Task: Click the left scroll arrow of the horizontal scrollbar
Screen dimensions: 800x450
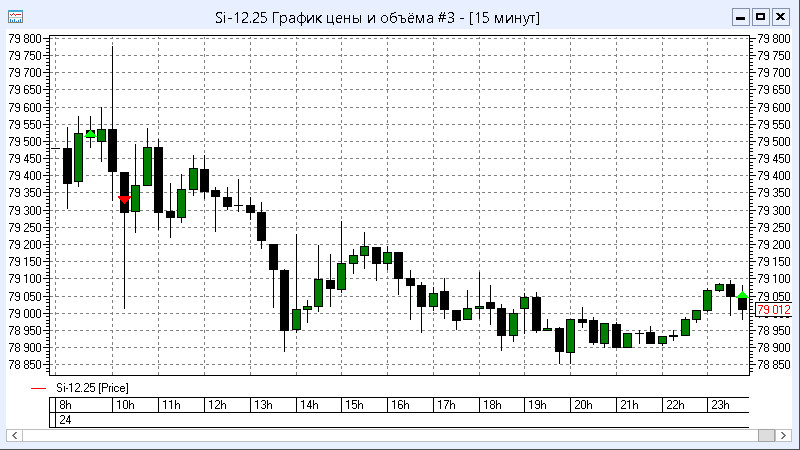Action: (x=15, y=436)
